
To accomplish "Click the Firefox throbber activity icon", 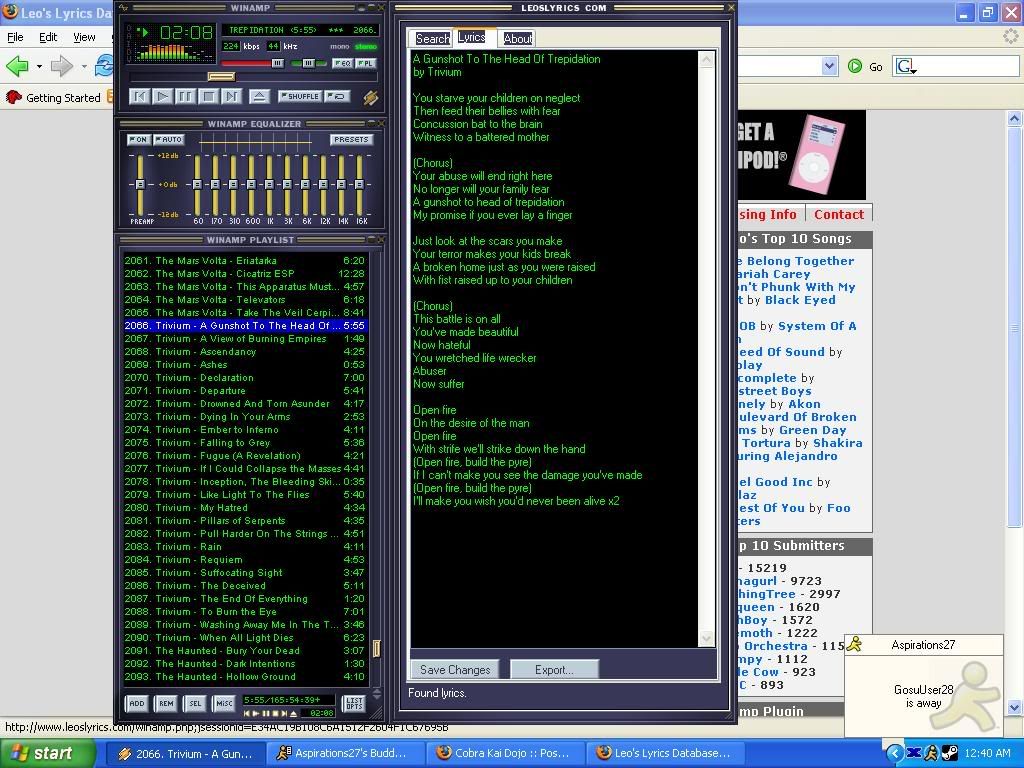I will [1010, 37].
